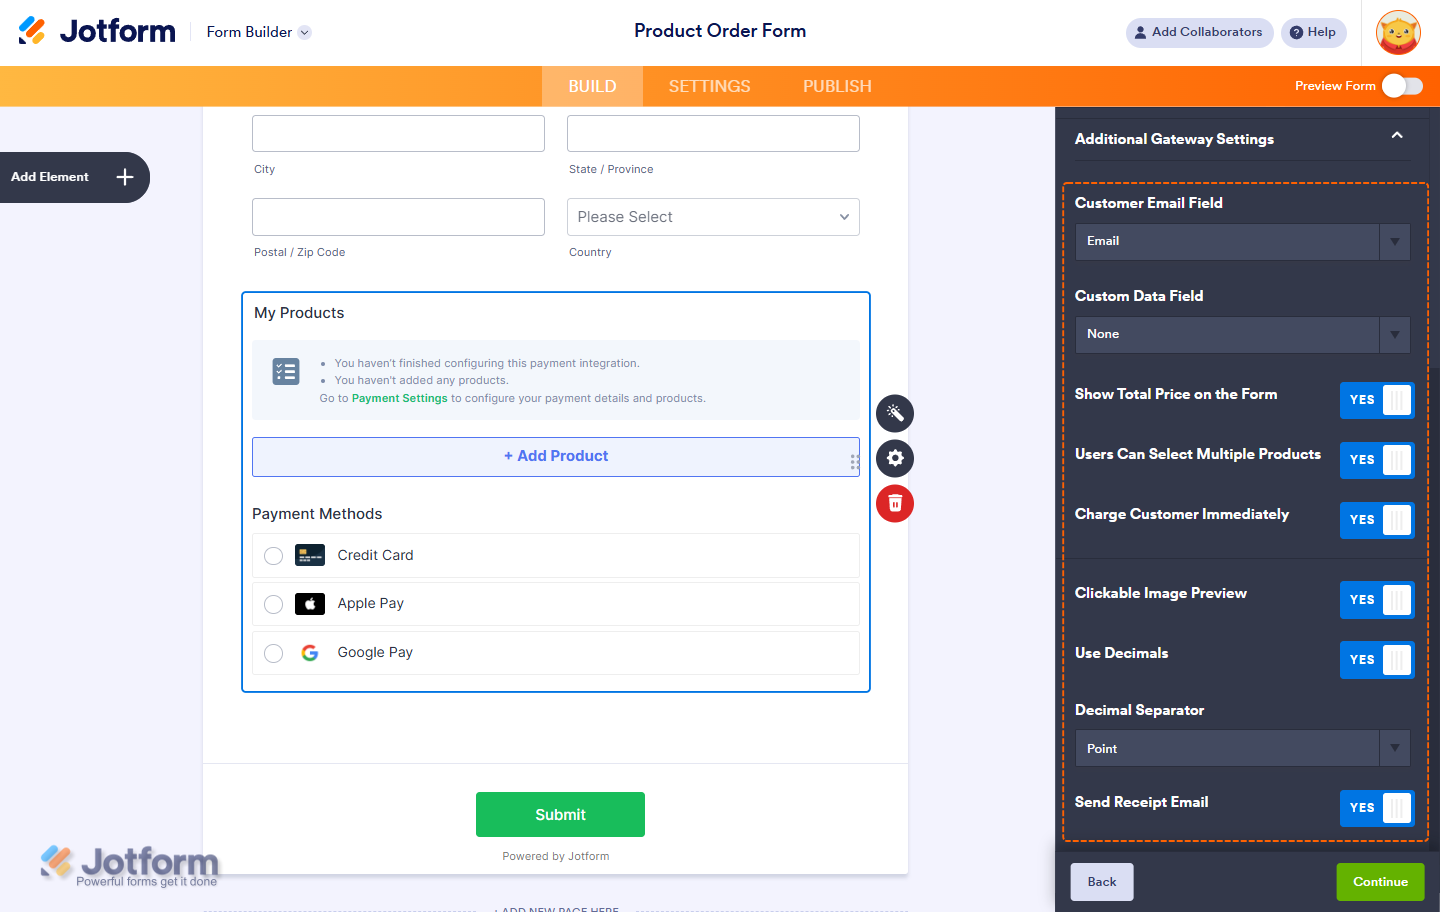Toggle Show Total Price on the Form
The height and width of the screenshot is (912, 1440).
click(1376, 400)
